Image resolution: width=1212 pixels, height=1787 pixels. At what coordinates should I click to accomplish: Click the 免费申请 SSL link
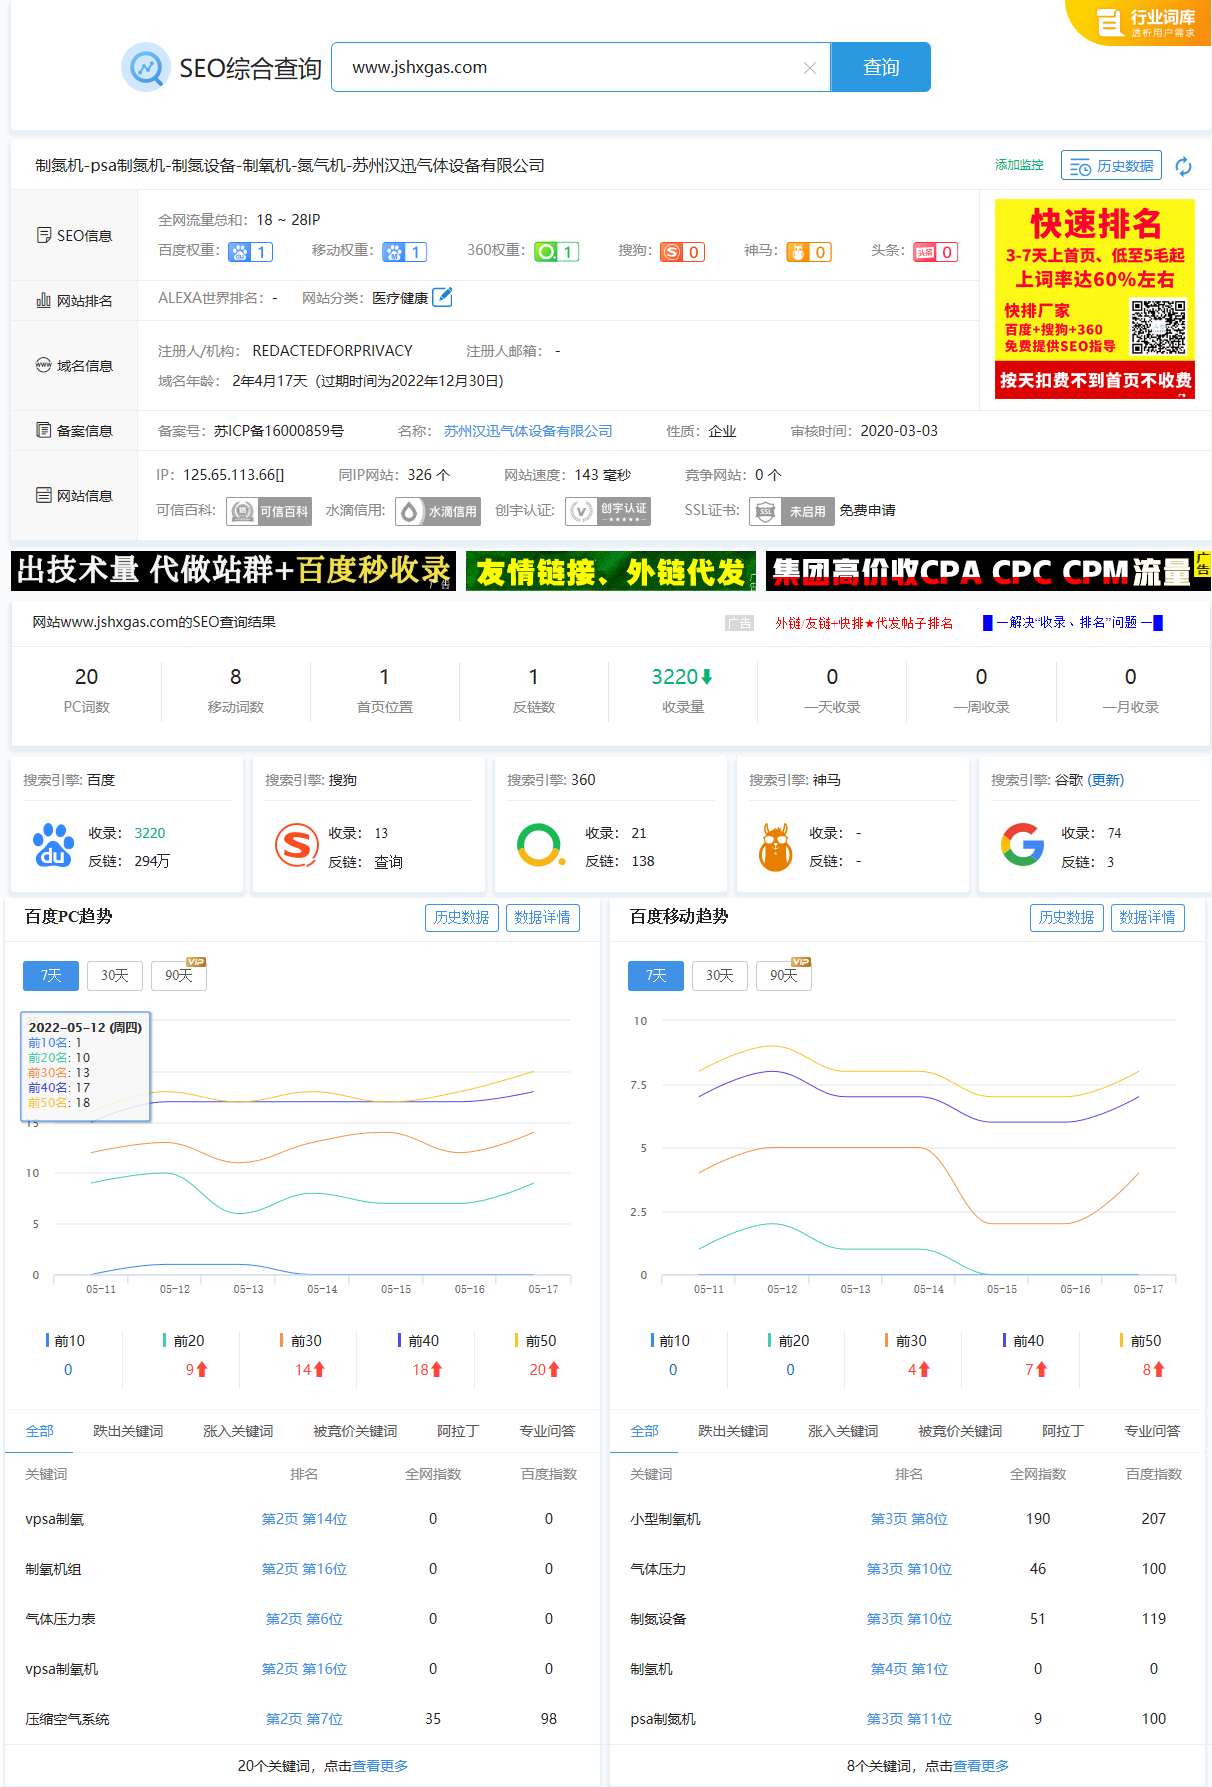pos(867,511)
